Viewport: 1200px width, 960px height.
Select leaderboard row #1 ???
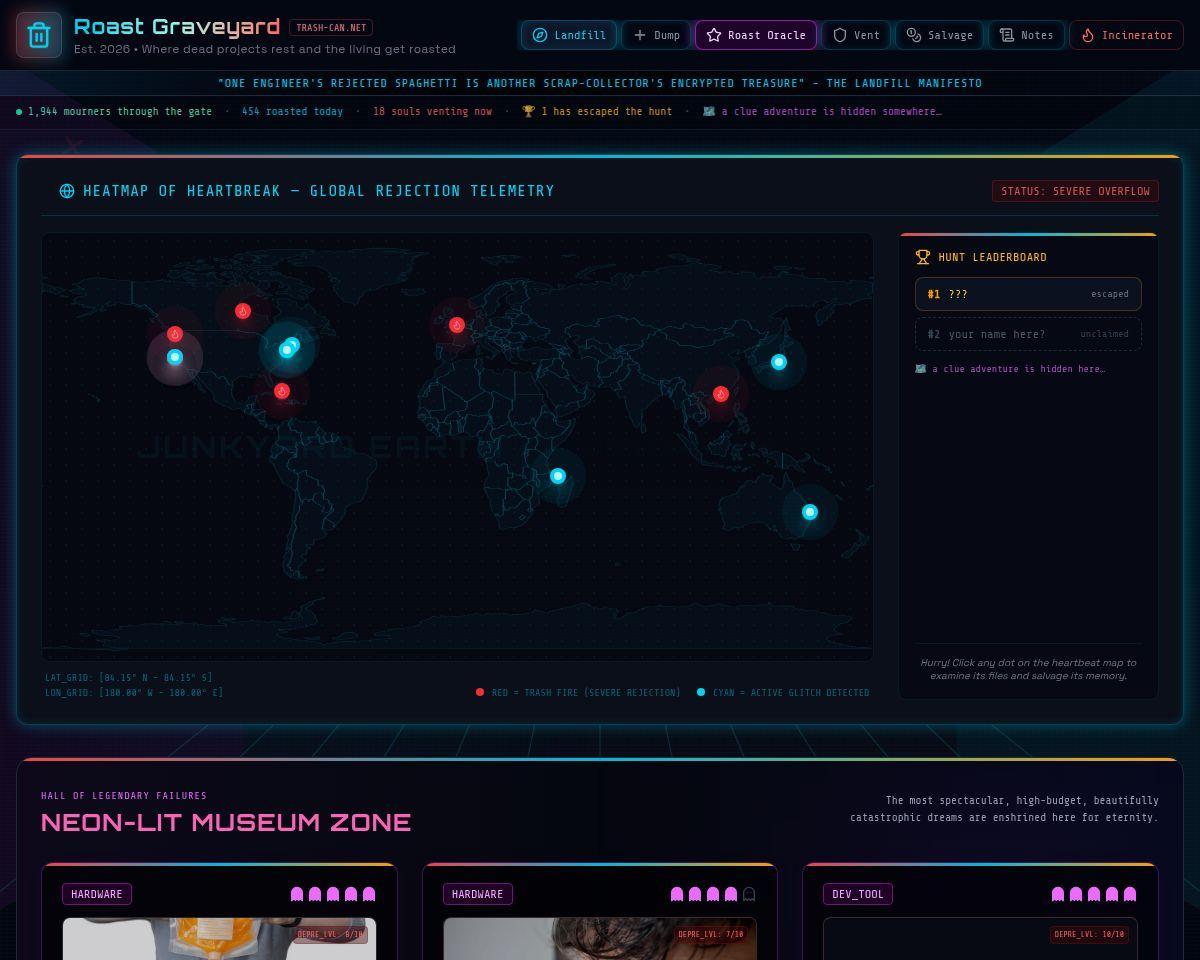[x=1028, y=294]
